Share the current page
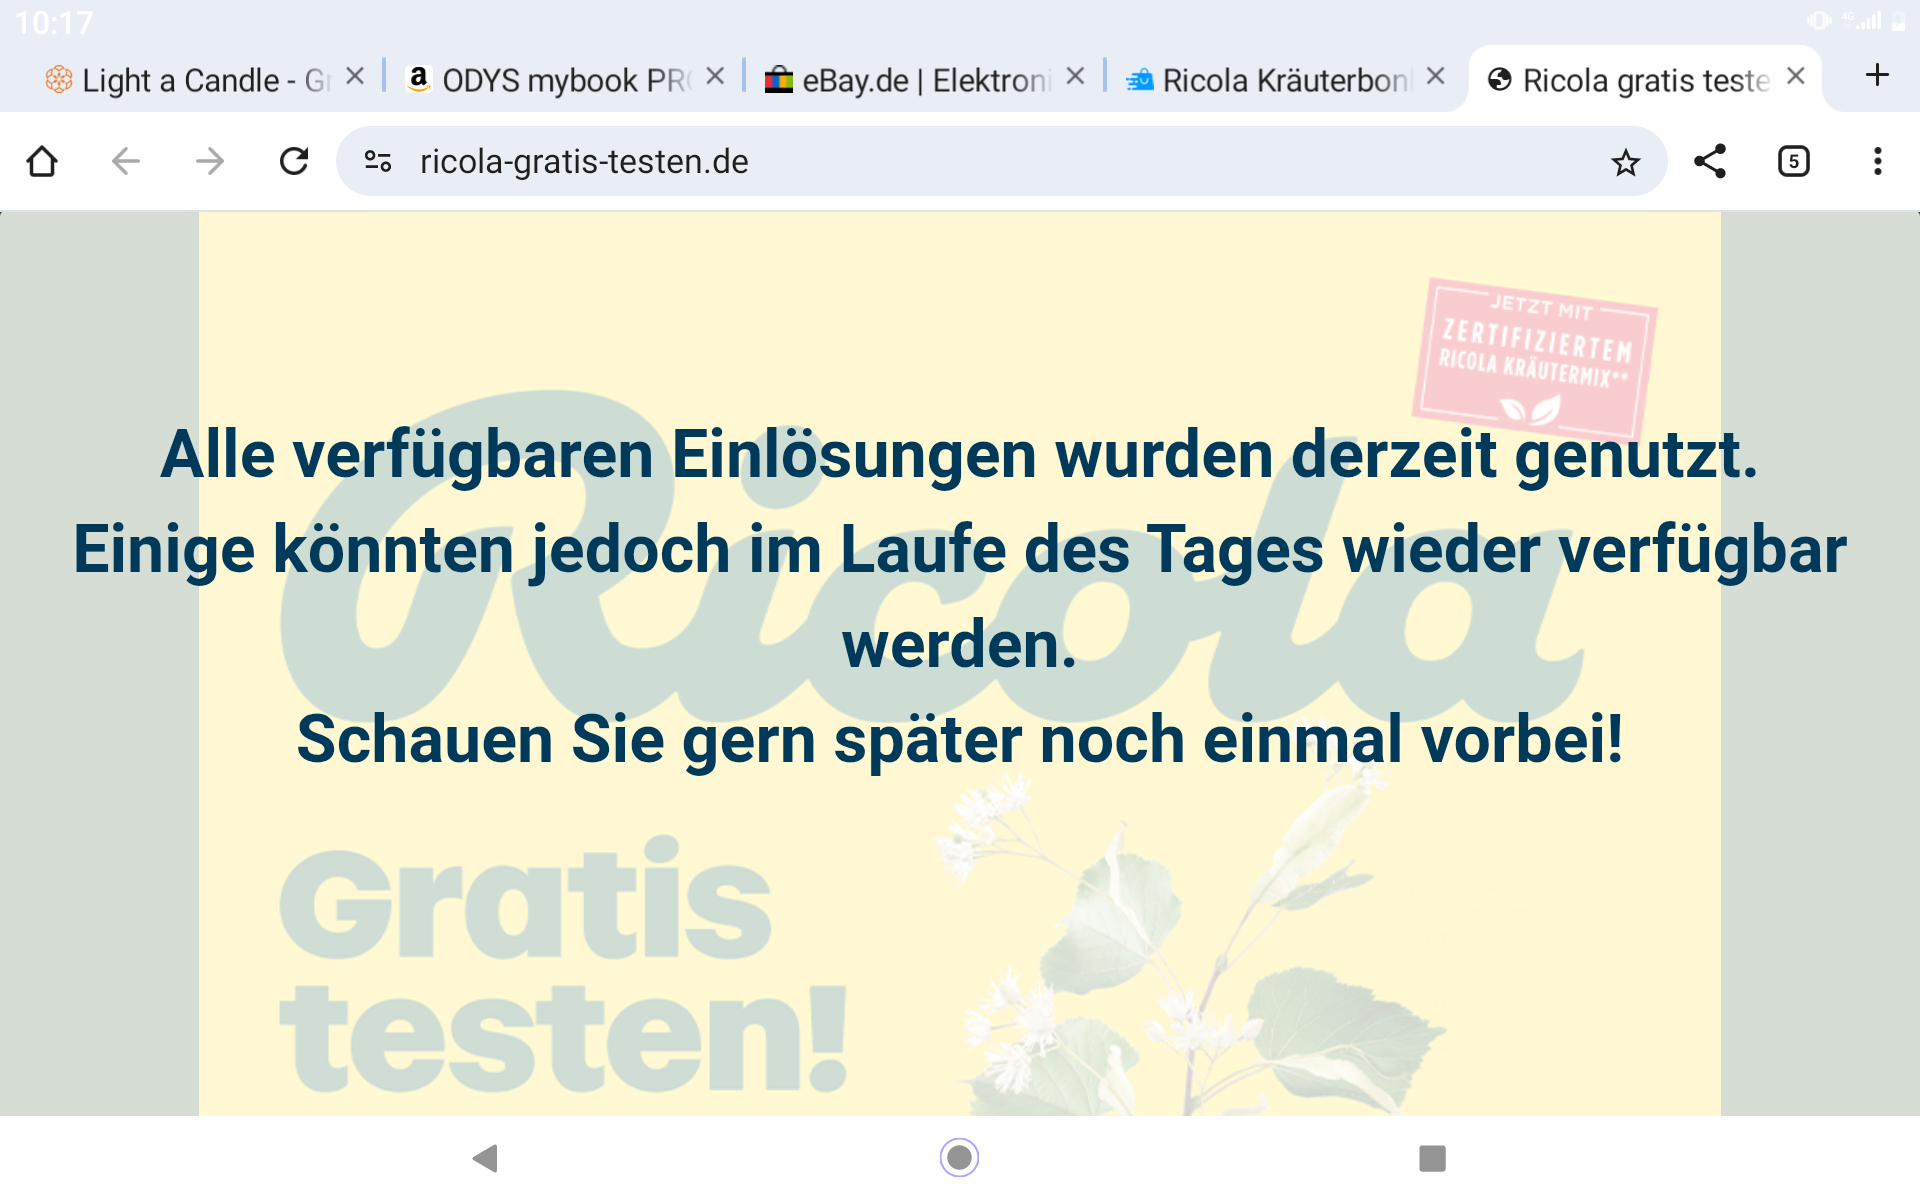 click(1710, 161)
